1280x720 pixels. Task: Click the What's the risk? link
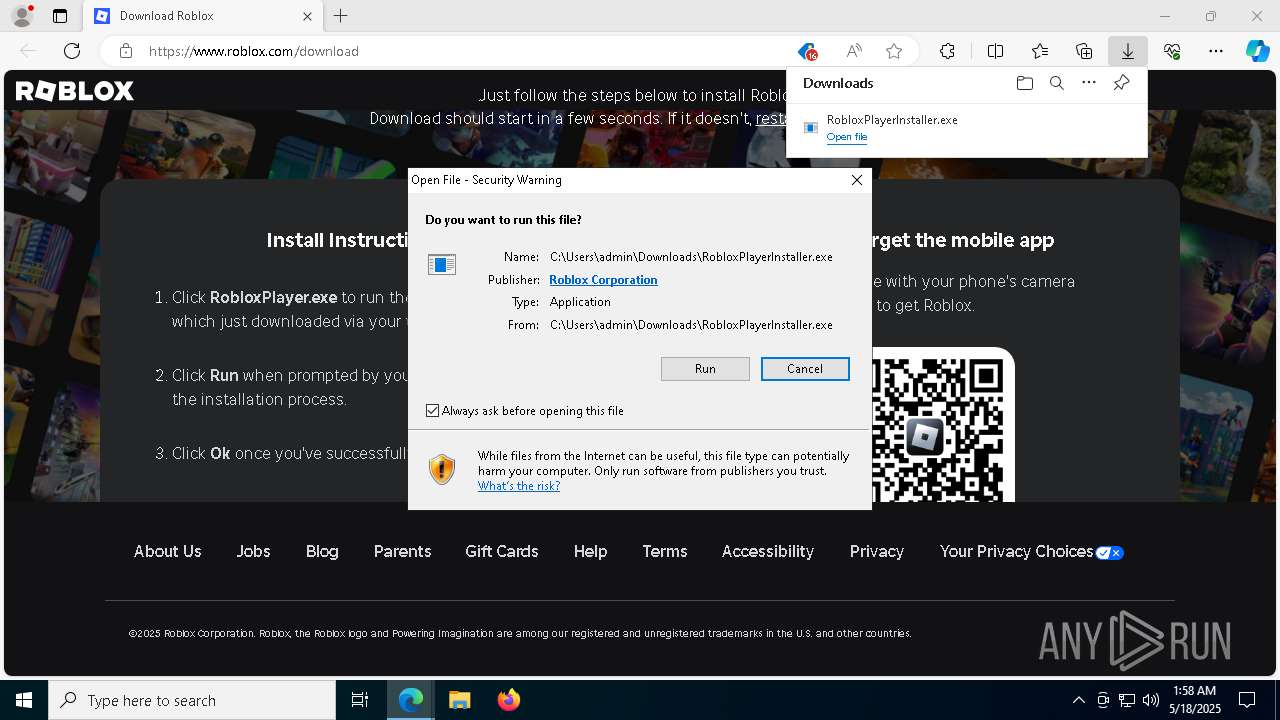pyautogui.click(x=518, y=486)
